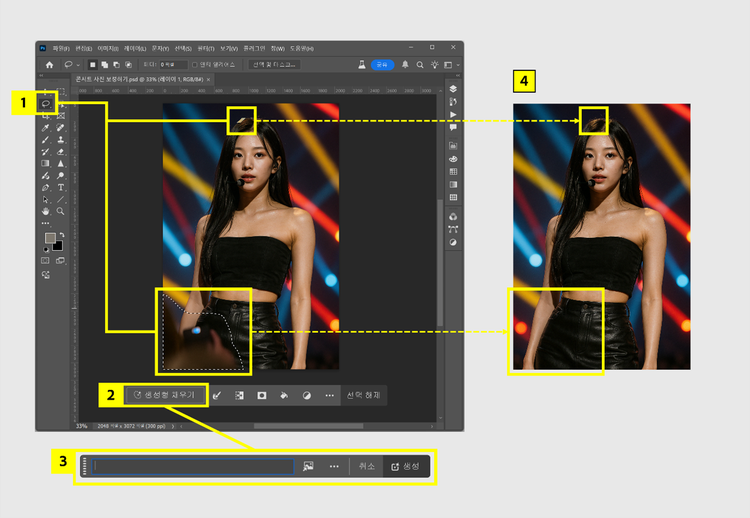Click the blue 공유 share button
The image size is (750, 518).
[x=382, y=65]
